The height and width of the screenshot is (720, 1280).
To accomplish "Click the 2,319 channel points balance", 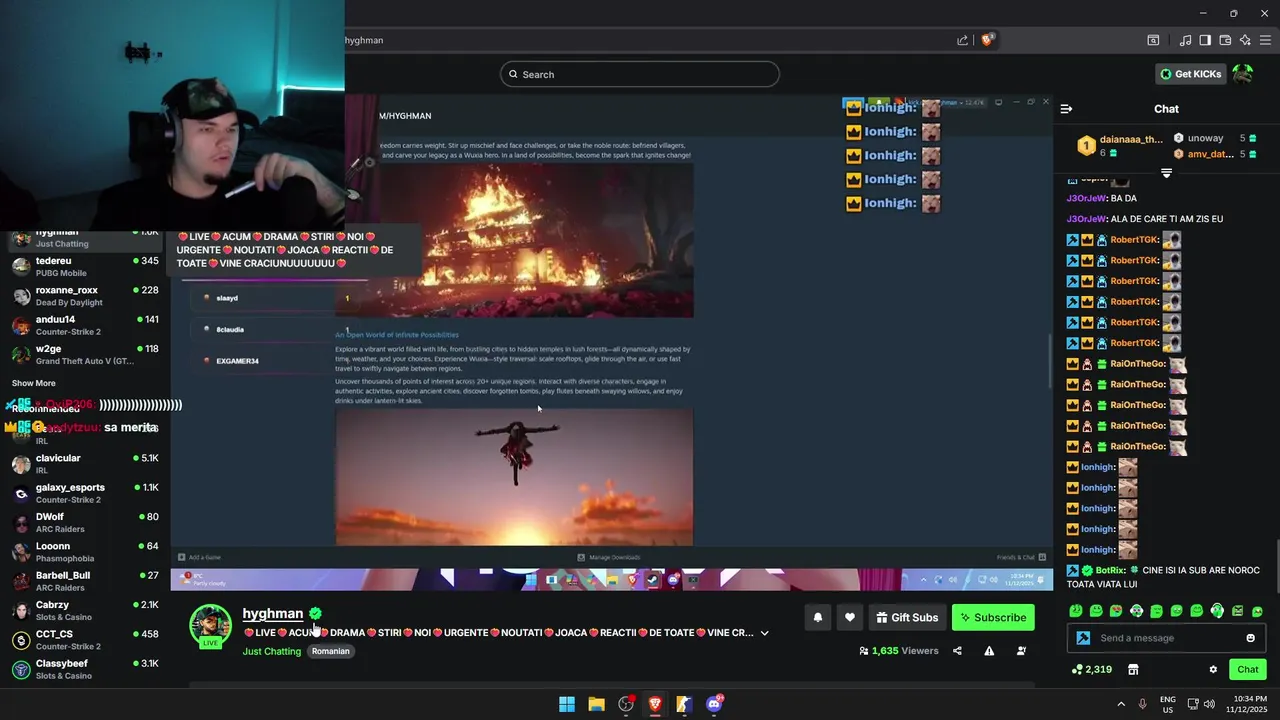I will 1091,670.
